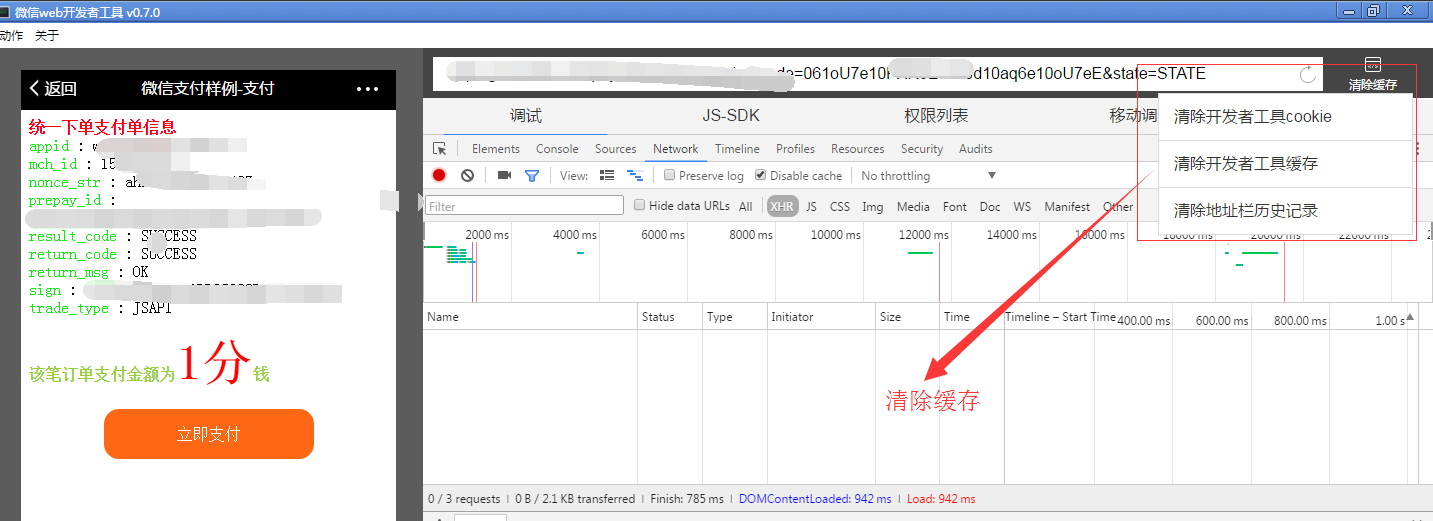1433x521 pixels.
Task: Clear the network log
Action: click(467, 175)
